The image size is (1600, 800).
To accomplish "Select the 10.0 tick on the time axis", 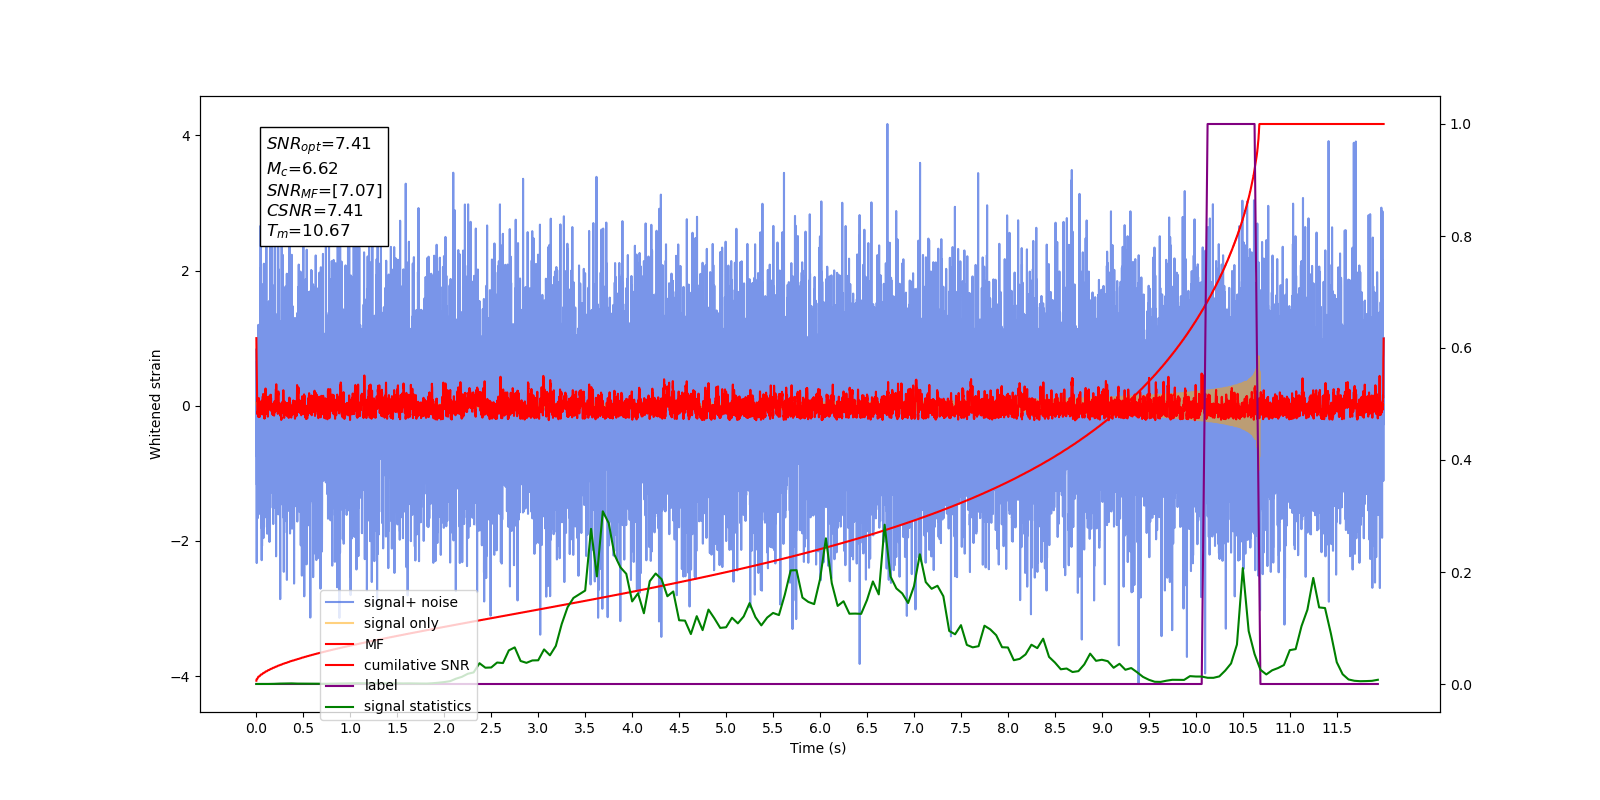I will (x=1196, y=728).
